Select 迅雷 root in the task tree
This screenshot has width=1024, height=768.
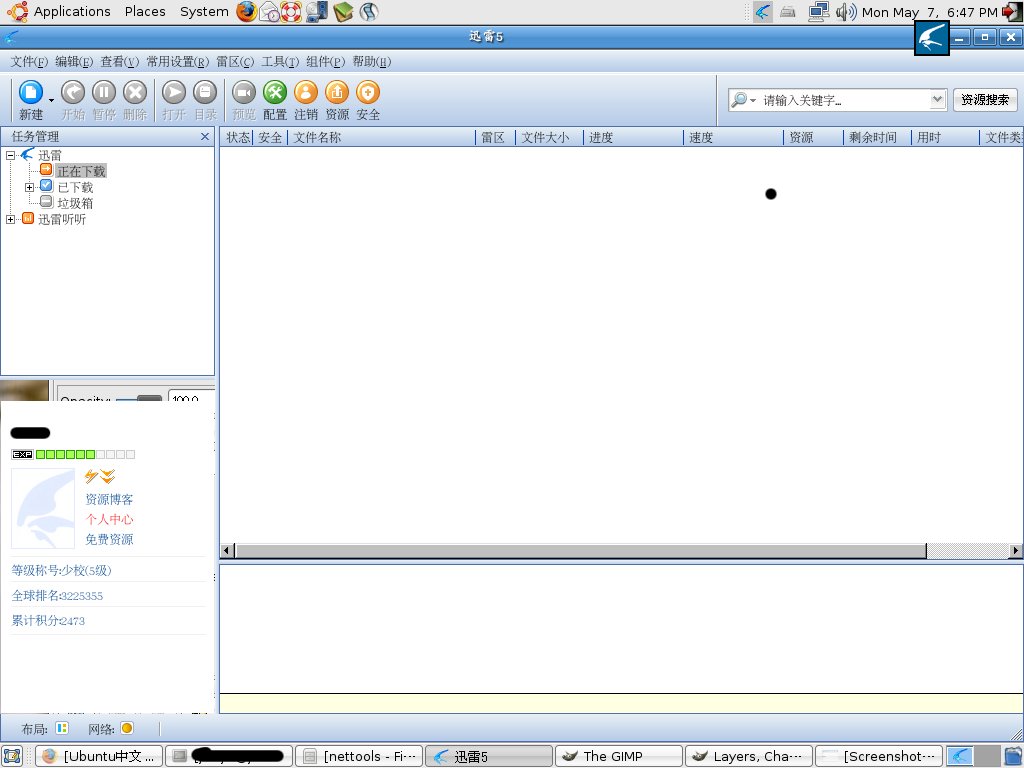[x=50, y=155]
